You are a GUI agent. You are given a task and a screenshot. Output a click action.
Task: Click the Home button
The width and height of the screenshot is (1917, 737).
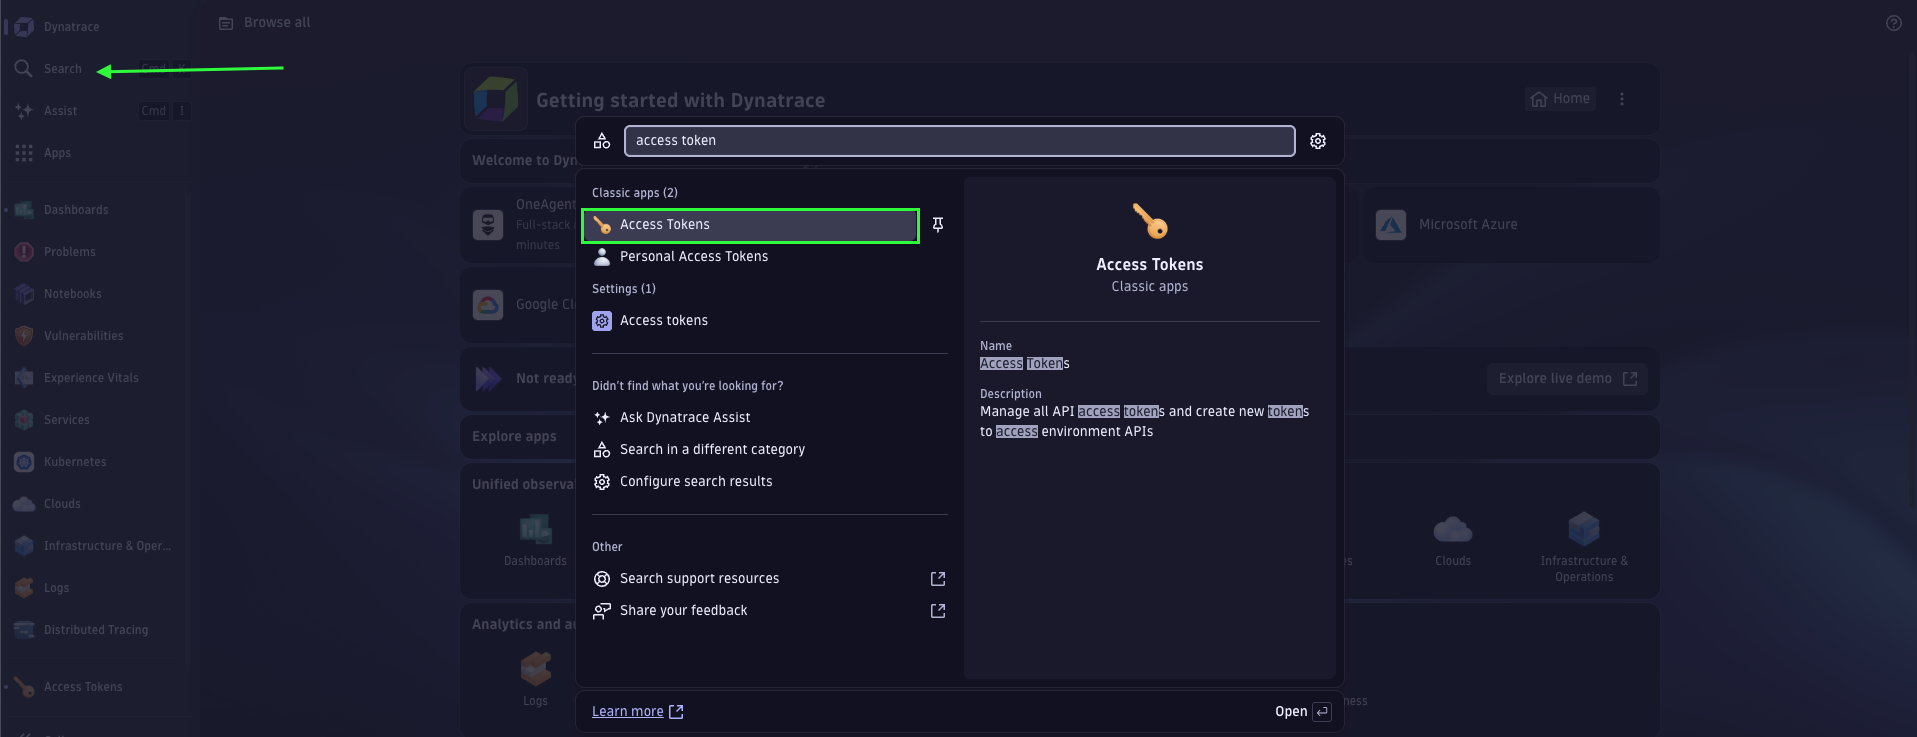pos(1560,99)
